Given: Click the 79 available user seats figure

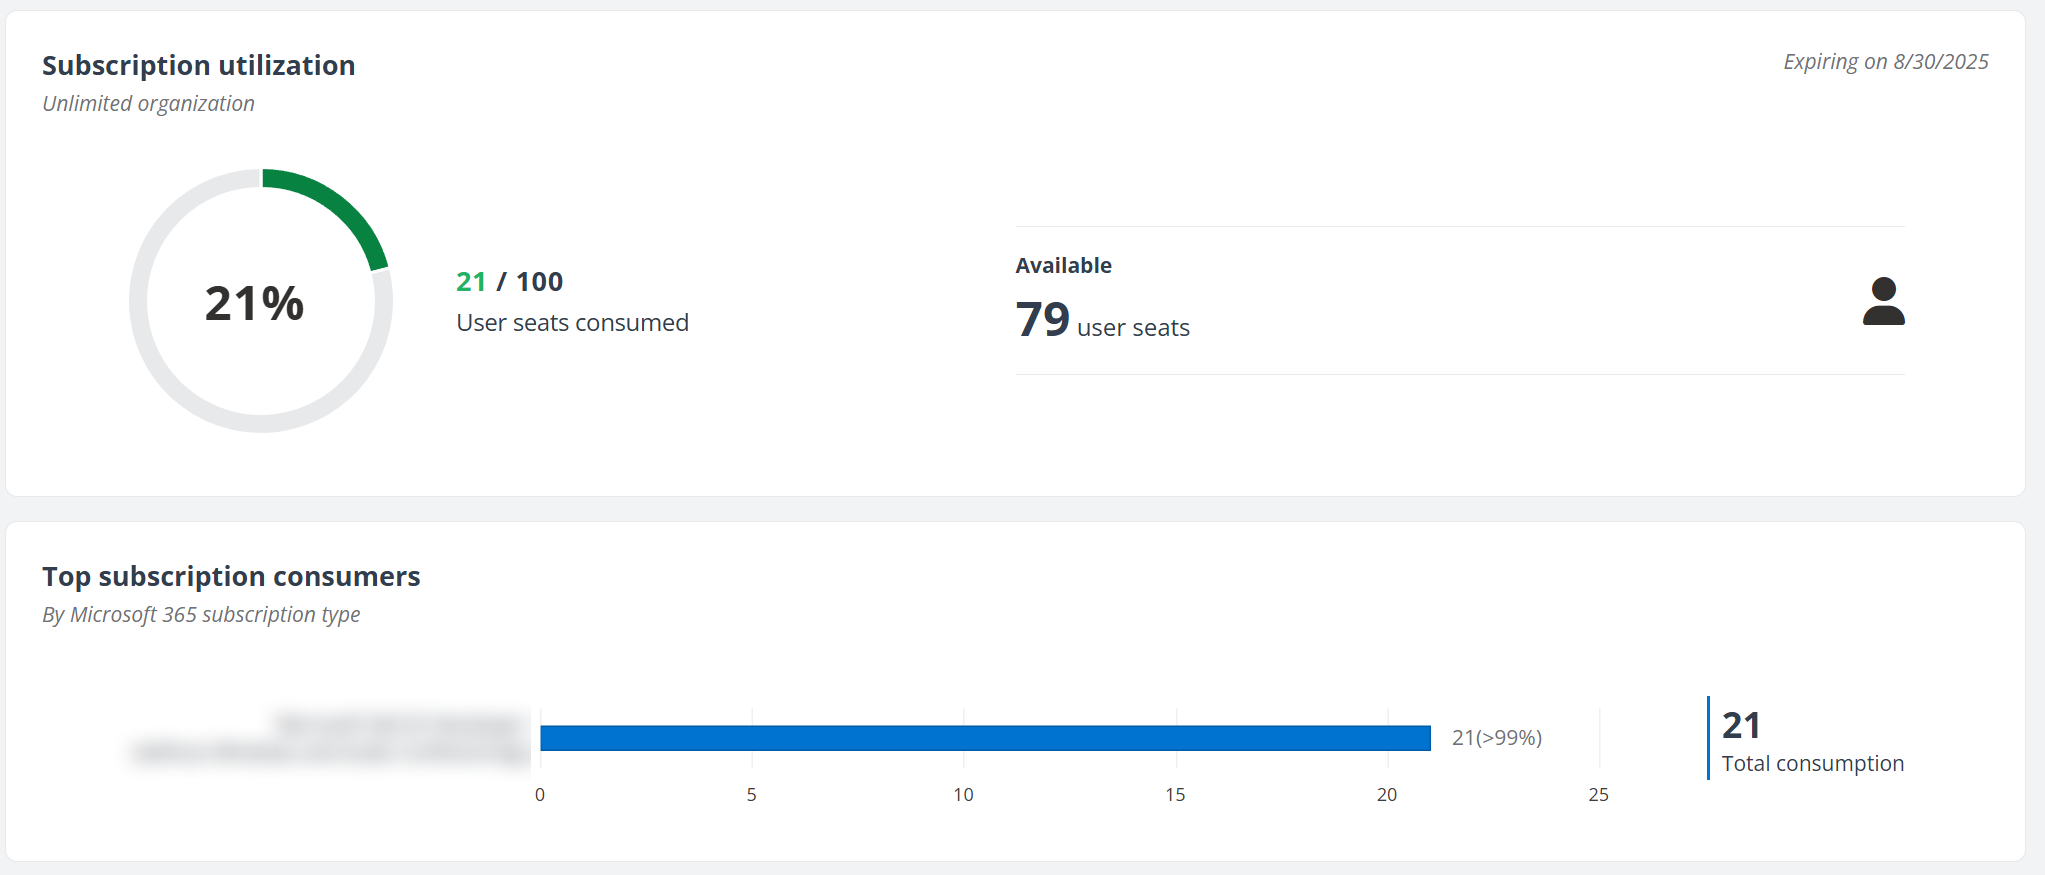Looking at the screenshot, I should click(1043, 320).
